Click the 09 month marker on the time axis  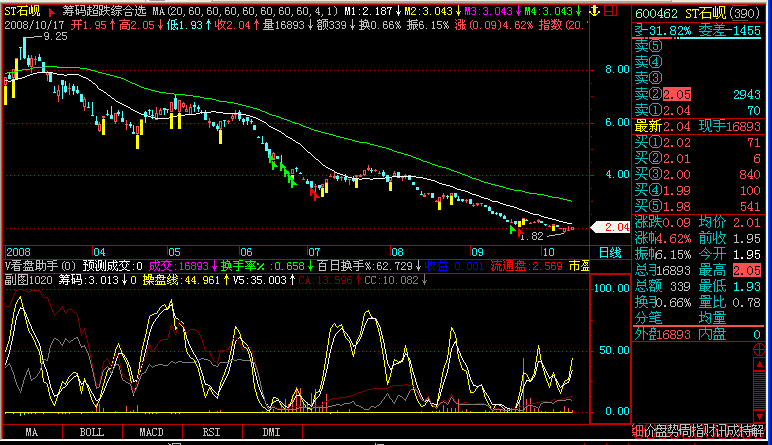(x=477, y=252)
